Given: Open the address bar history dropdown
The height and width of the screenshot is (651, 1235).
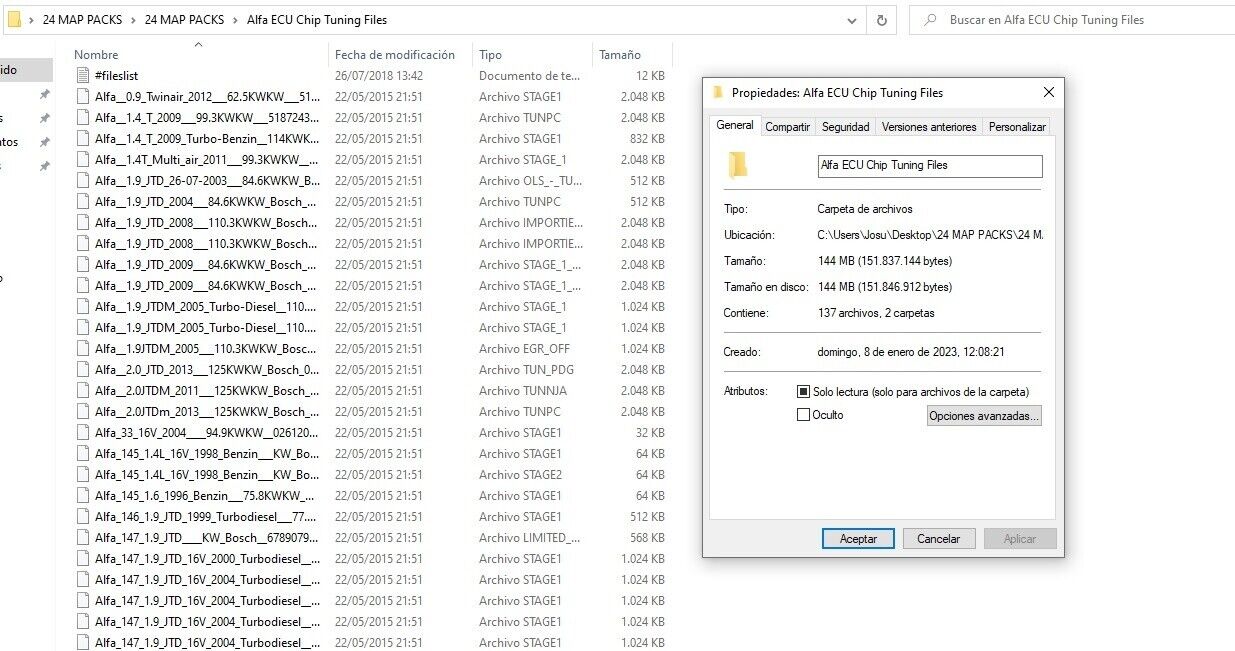Looking at the screenshot, I should 851,20.
